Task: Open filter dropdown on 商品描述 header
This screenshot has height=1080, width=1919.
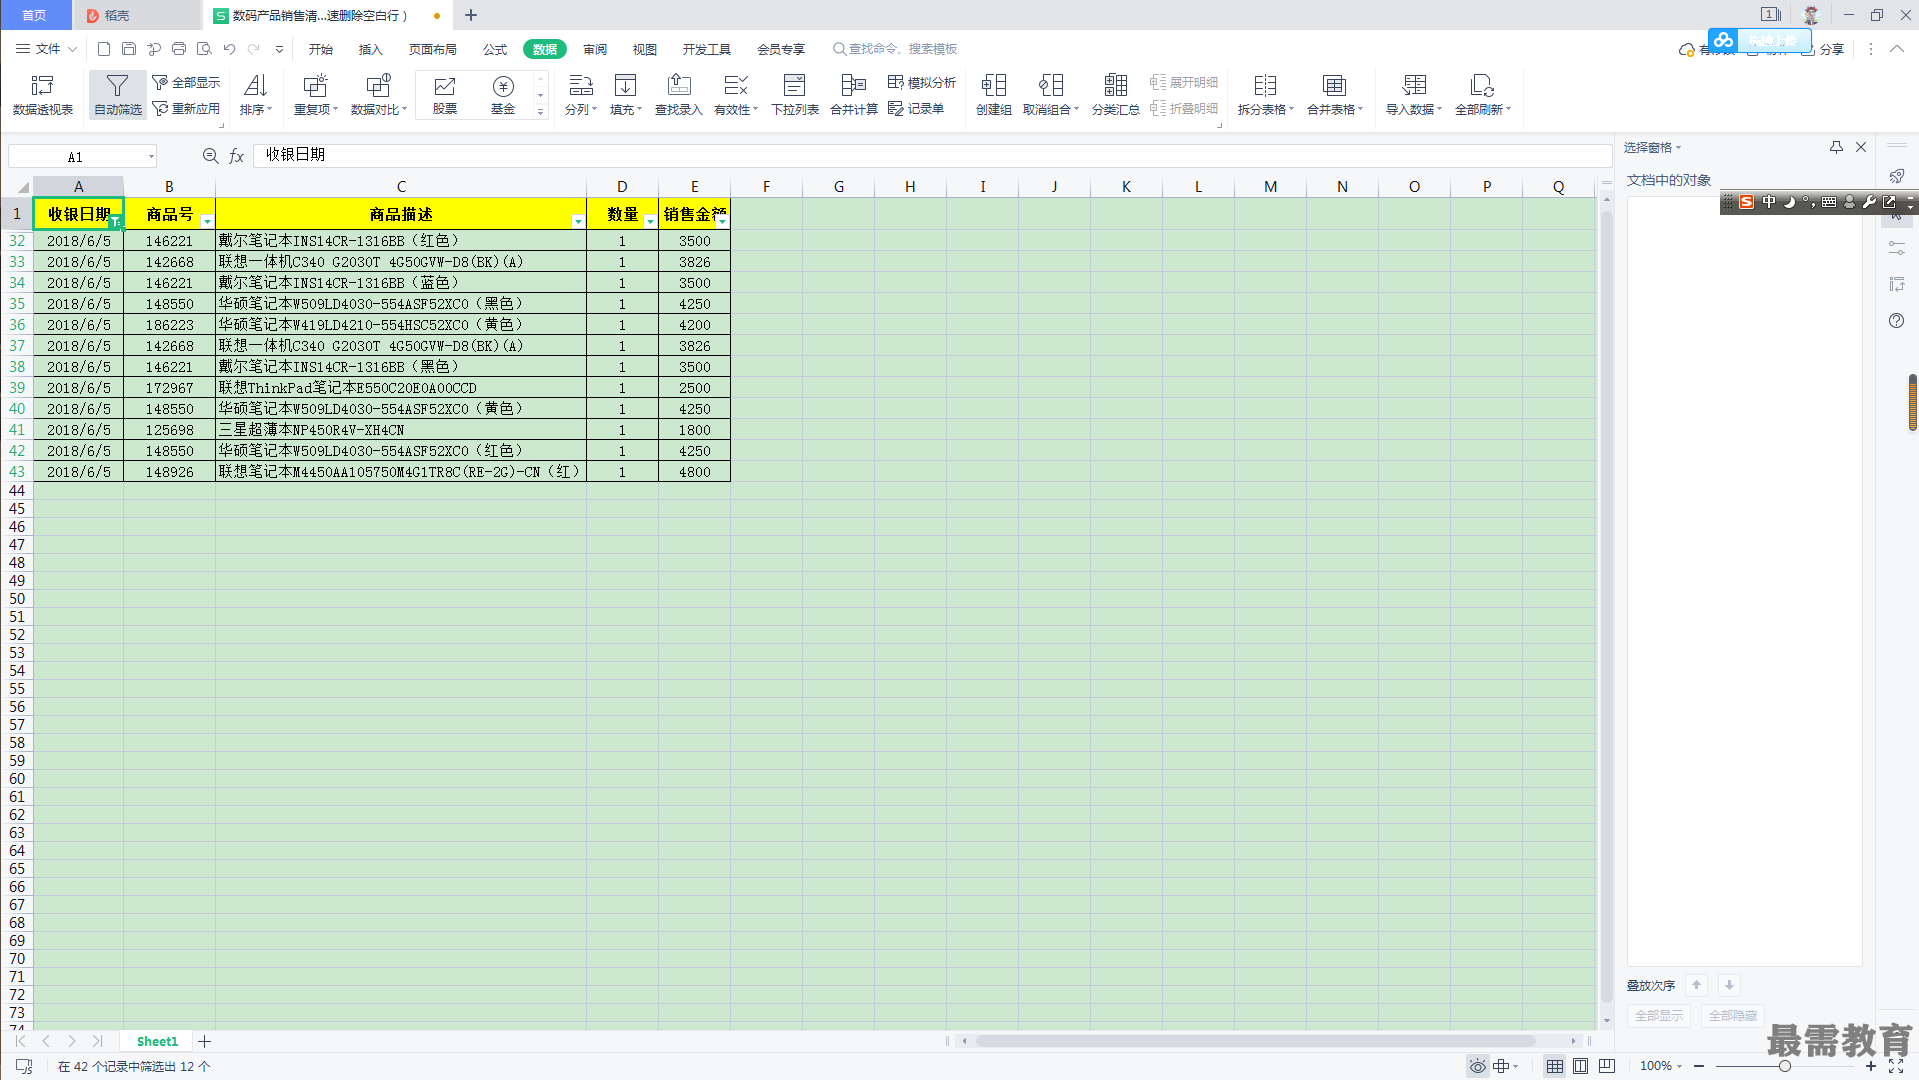Action: (x=578, y=221)
